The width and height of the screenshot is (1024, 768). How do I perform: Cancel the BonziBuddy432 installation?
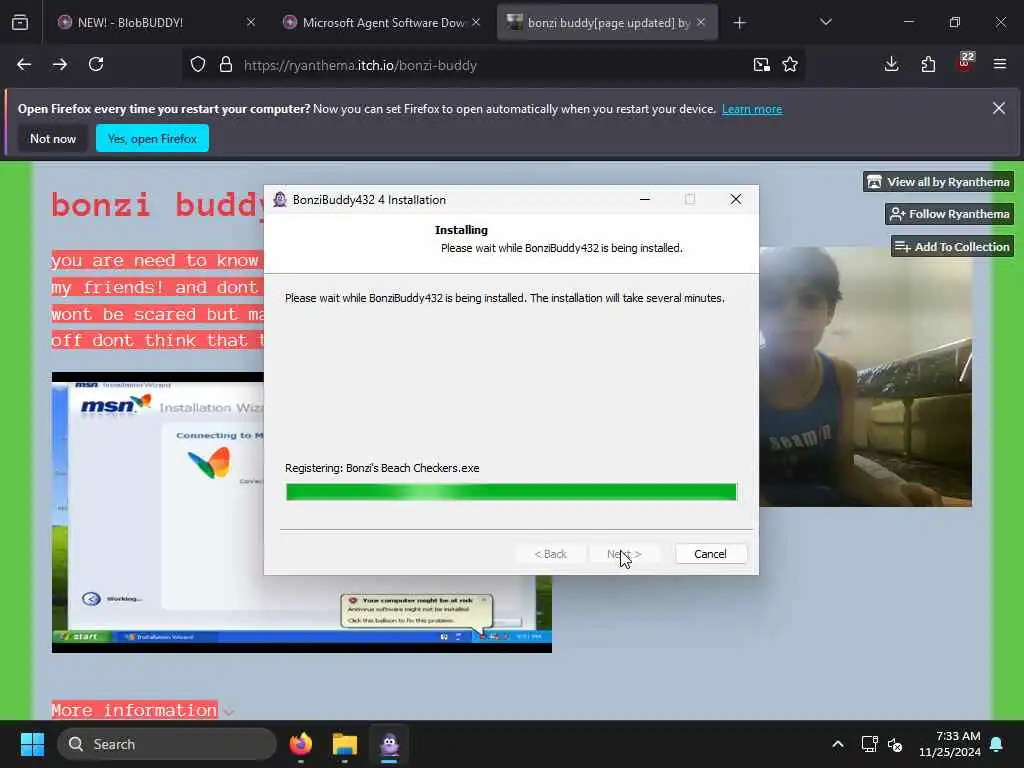coord(710,554)
